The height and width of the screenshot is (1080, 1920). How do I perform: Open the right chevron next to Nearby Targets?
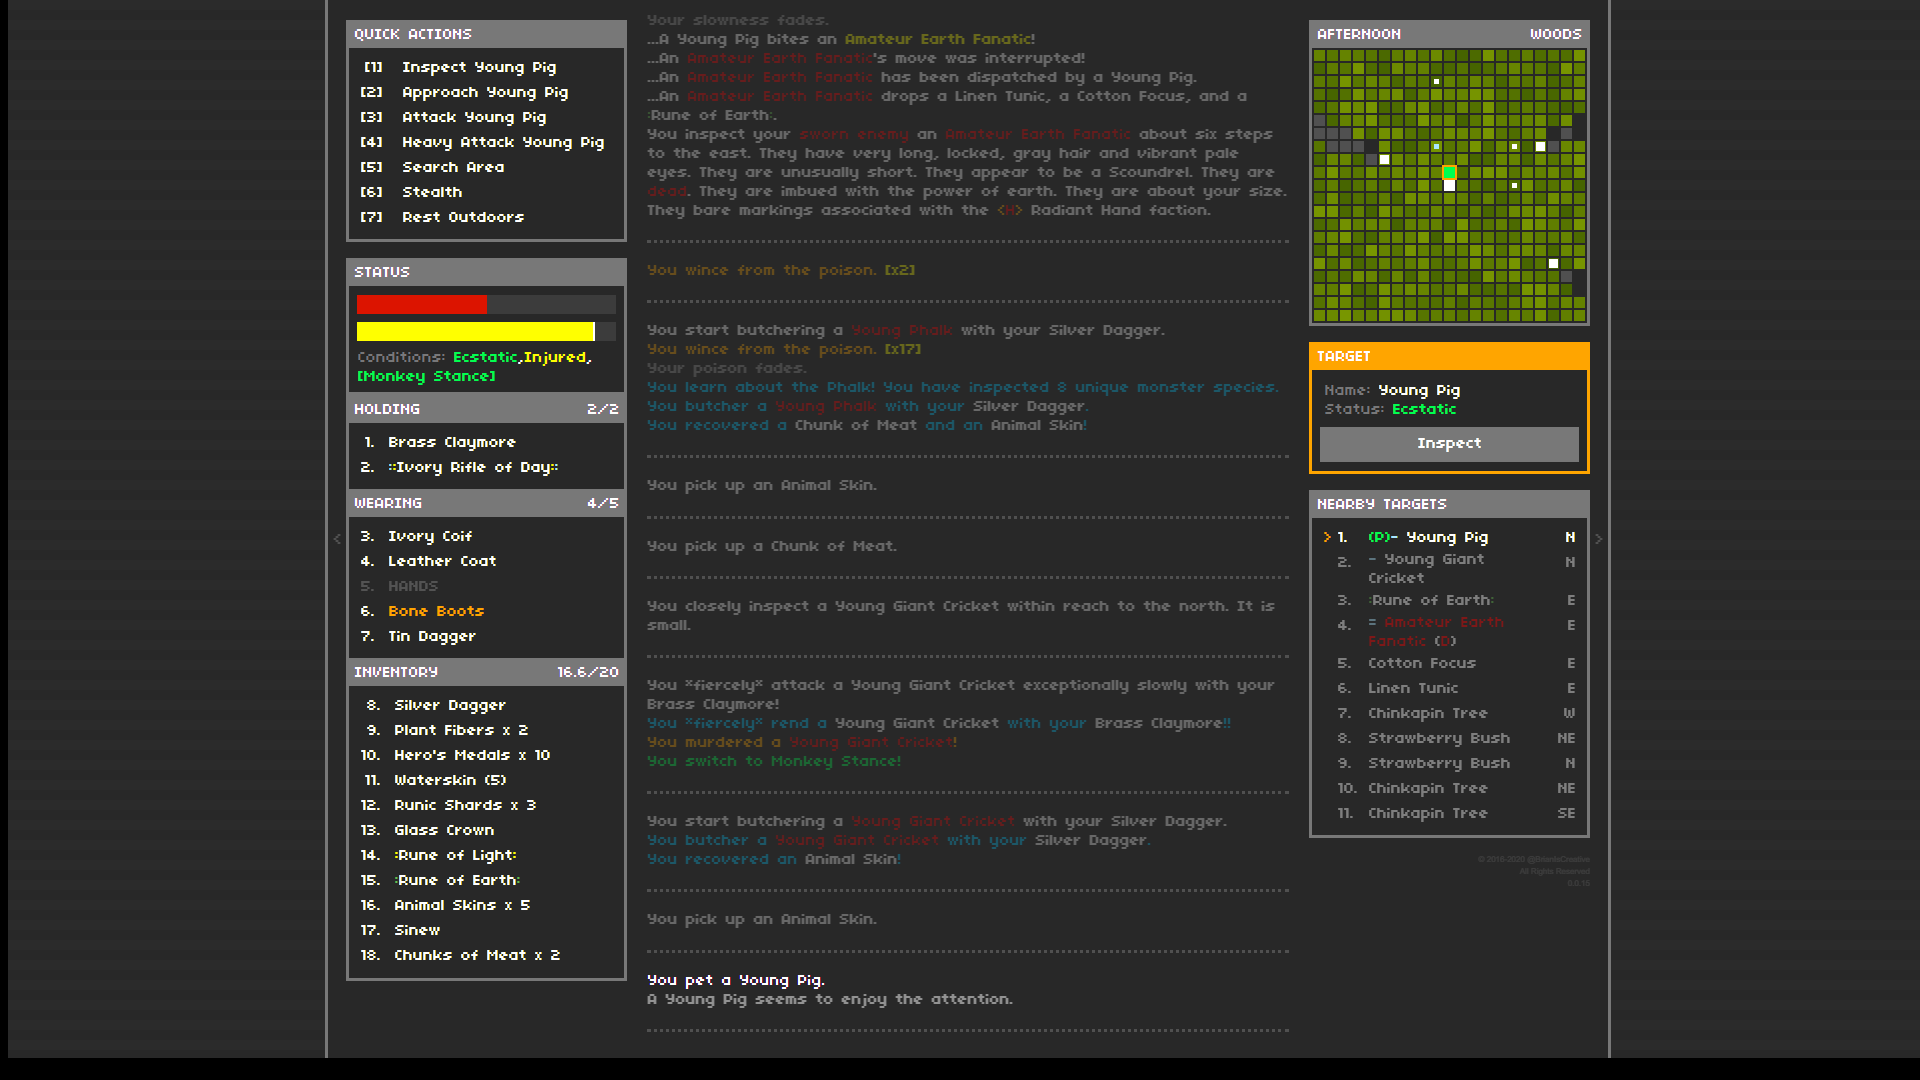(1598, 538)
